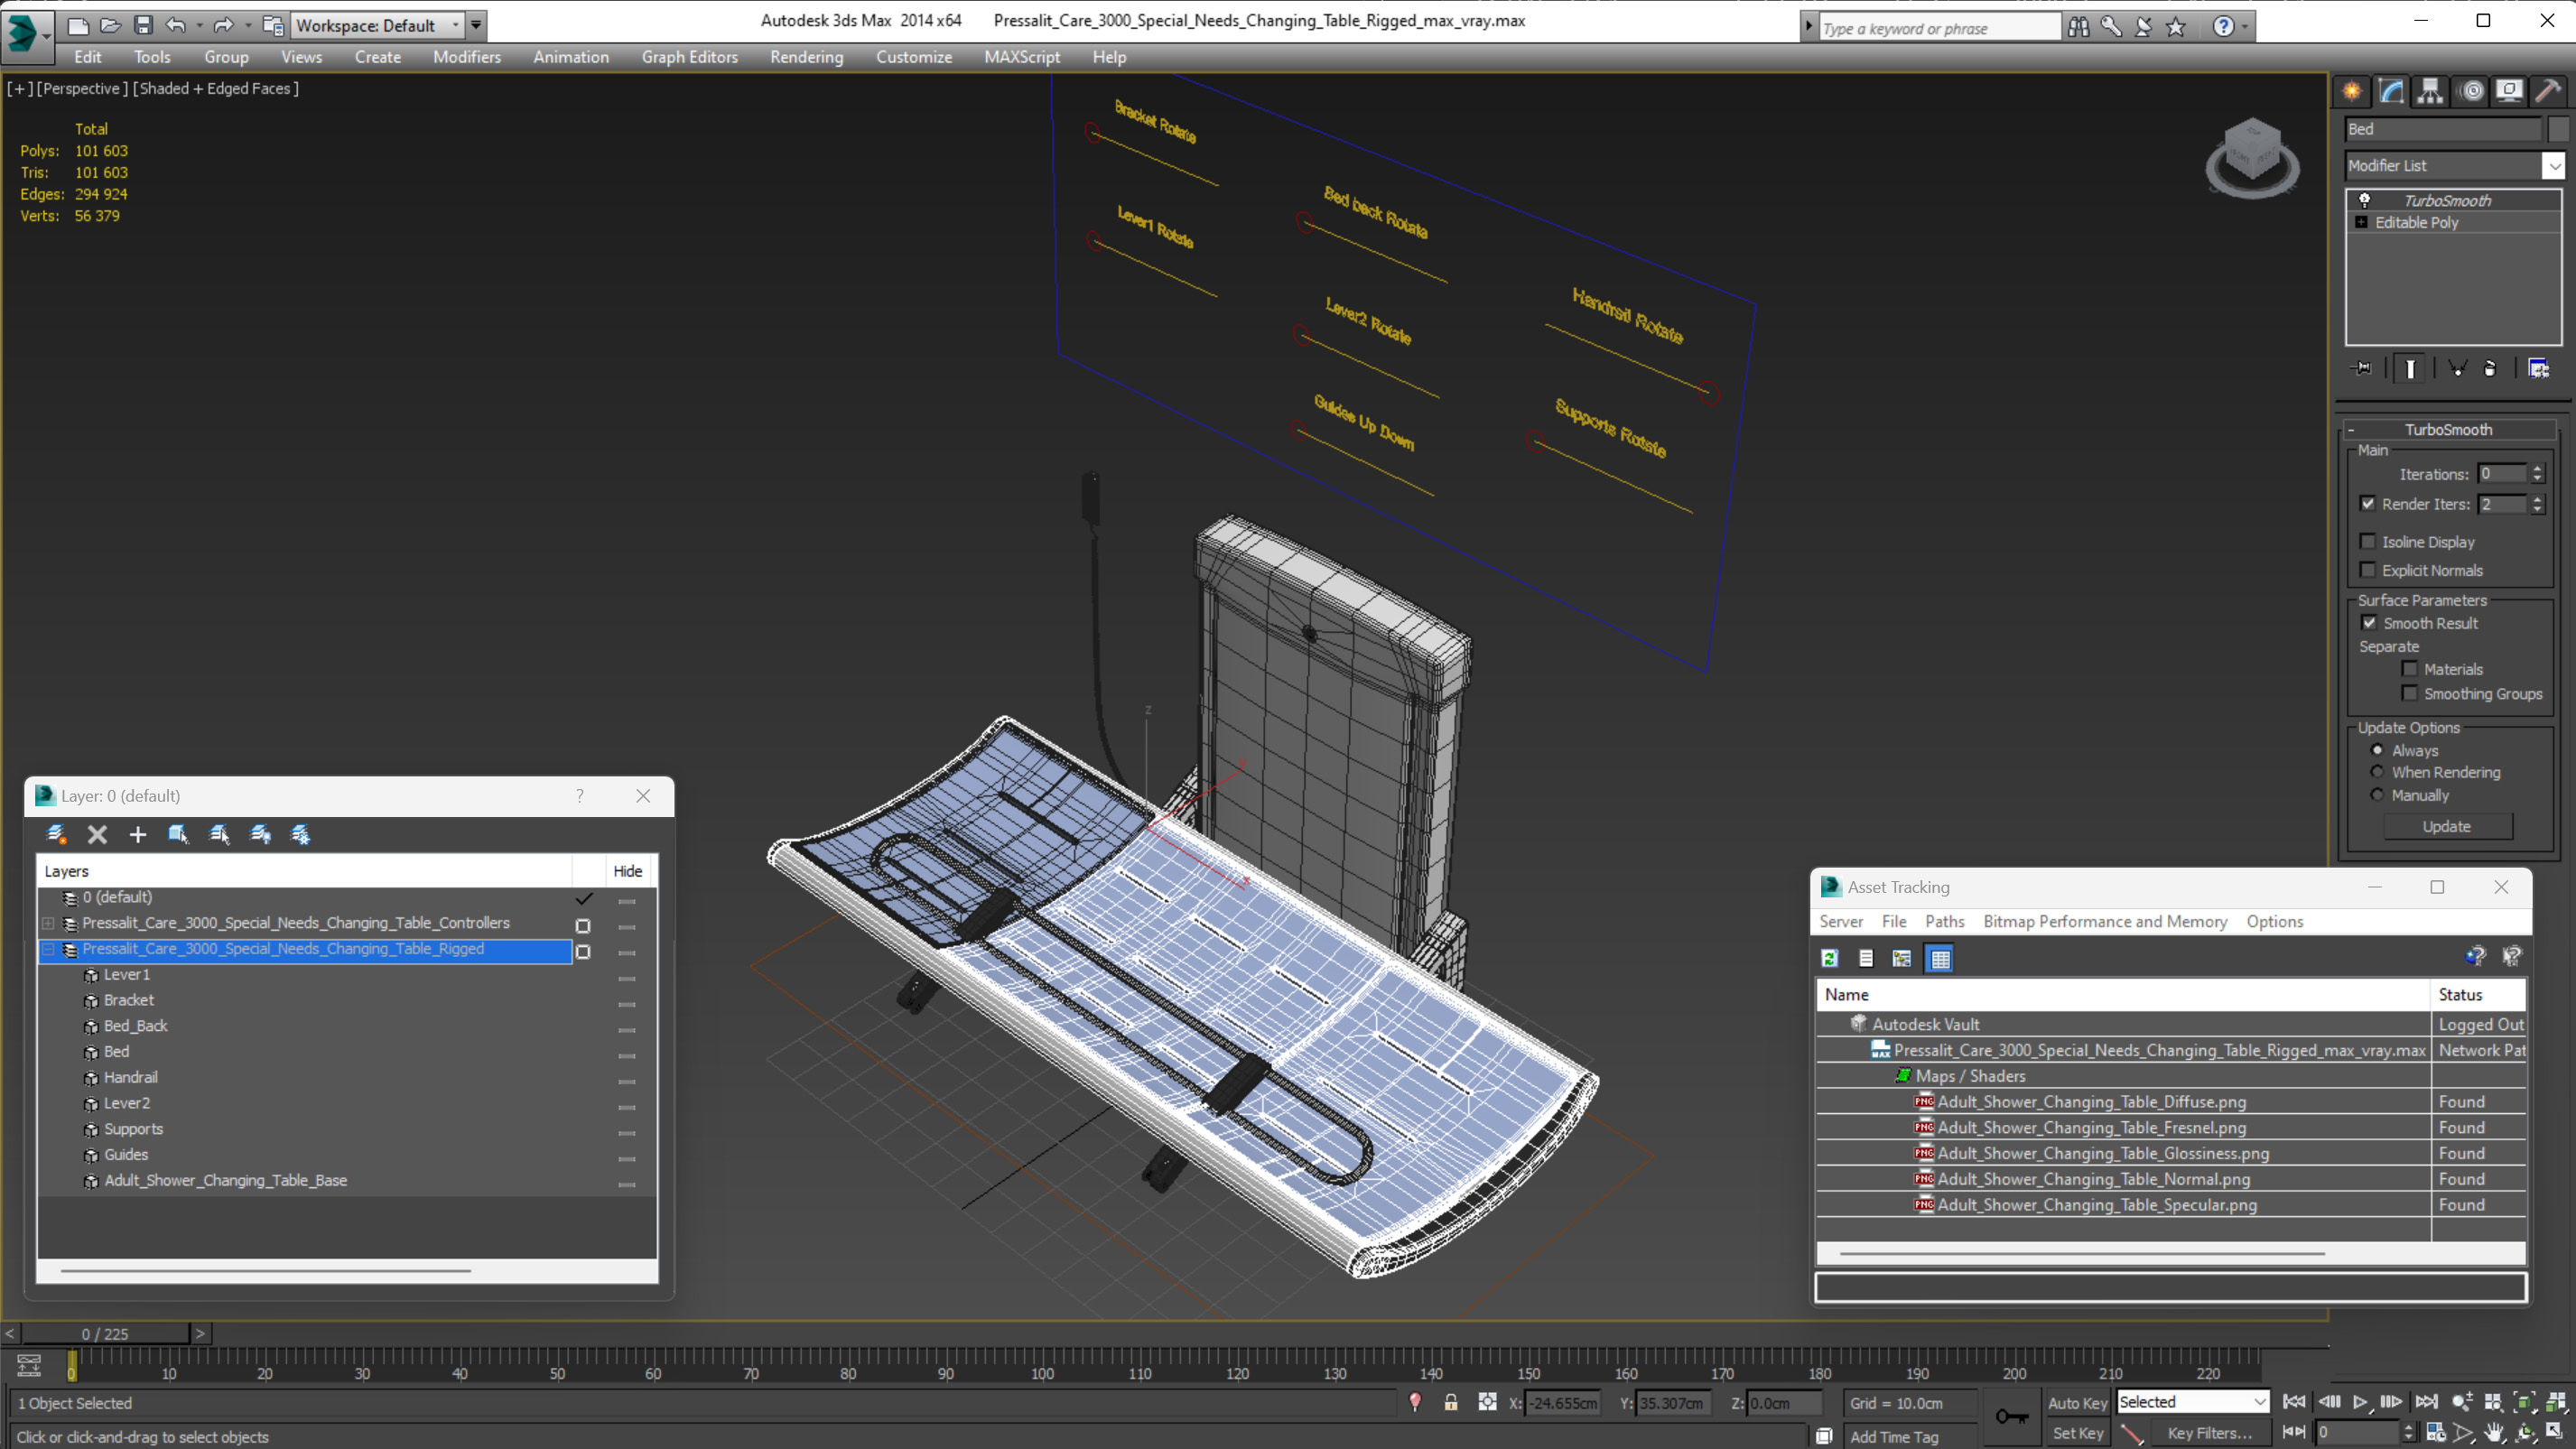Viewport: 2576px width, 1449px height.
Task: Open the Modifiers menu
Action: (x=467, y=57)
